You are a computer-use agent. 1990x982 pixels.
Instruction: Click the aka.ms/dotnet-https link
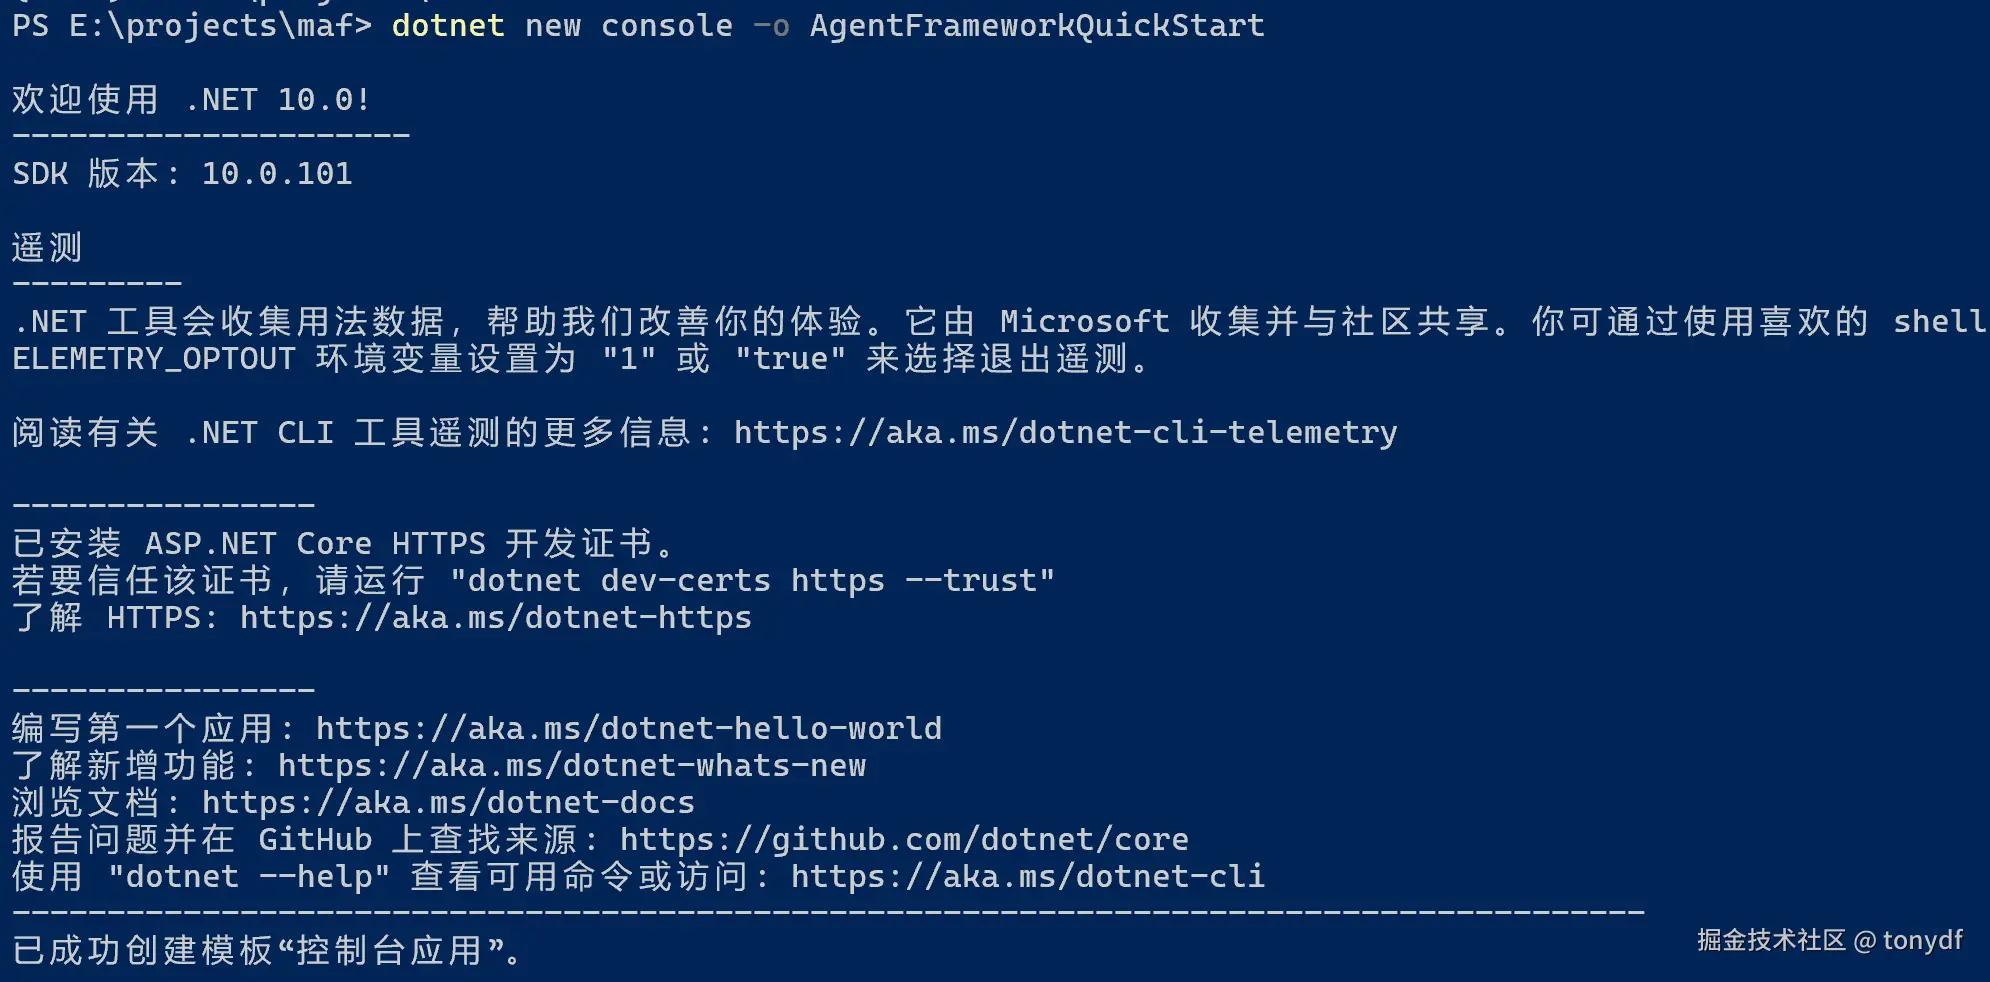pyautogui.click(x=495, y=618)
